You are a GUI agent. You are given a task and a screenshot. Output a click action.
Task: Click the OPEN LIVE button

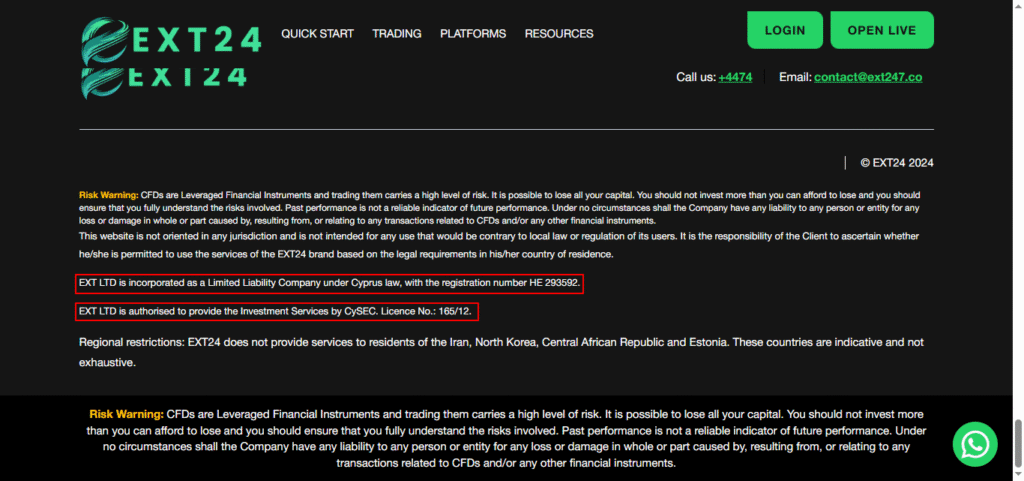click(x=882, y=30)
